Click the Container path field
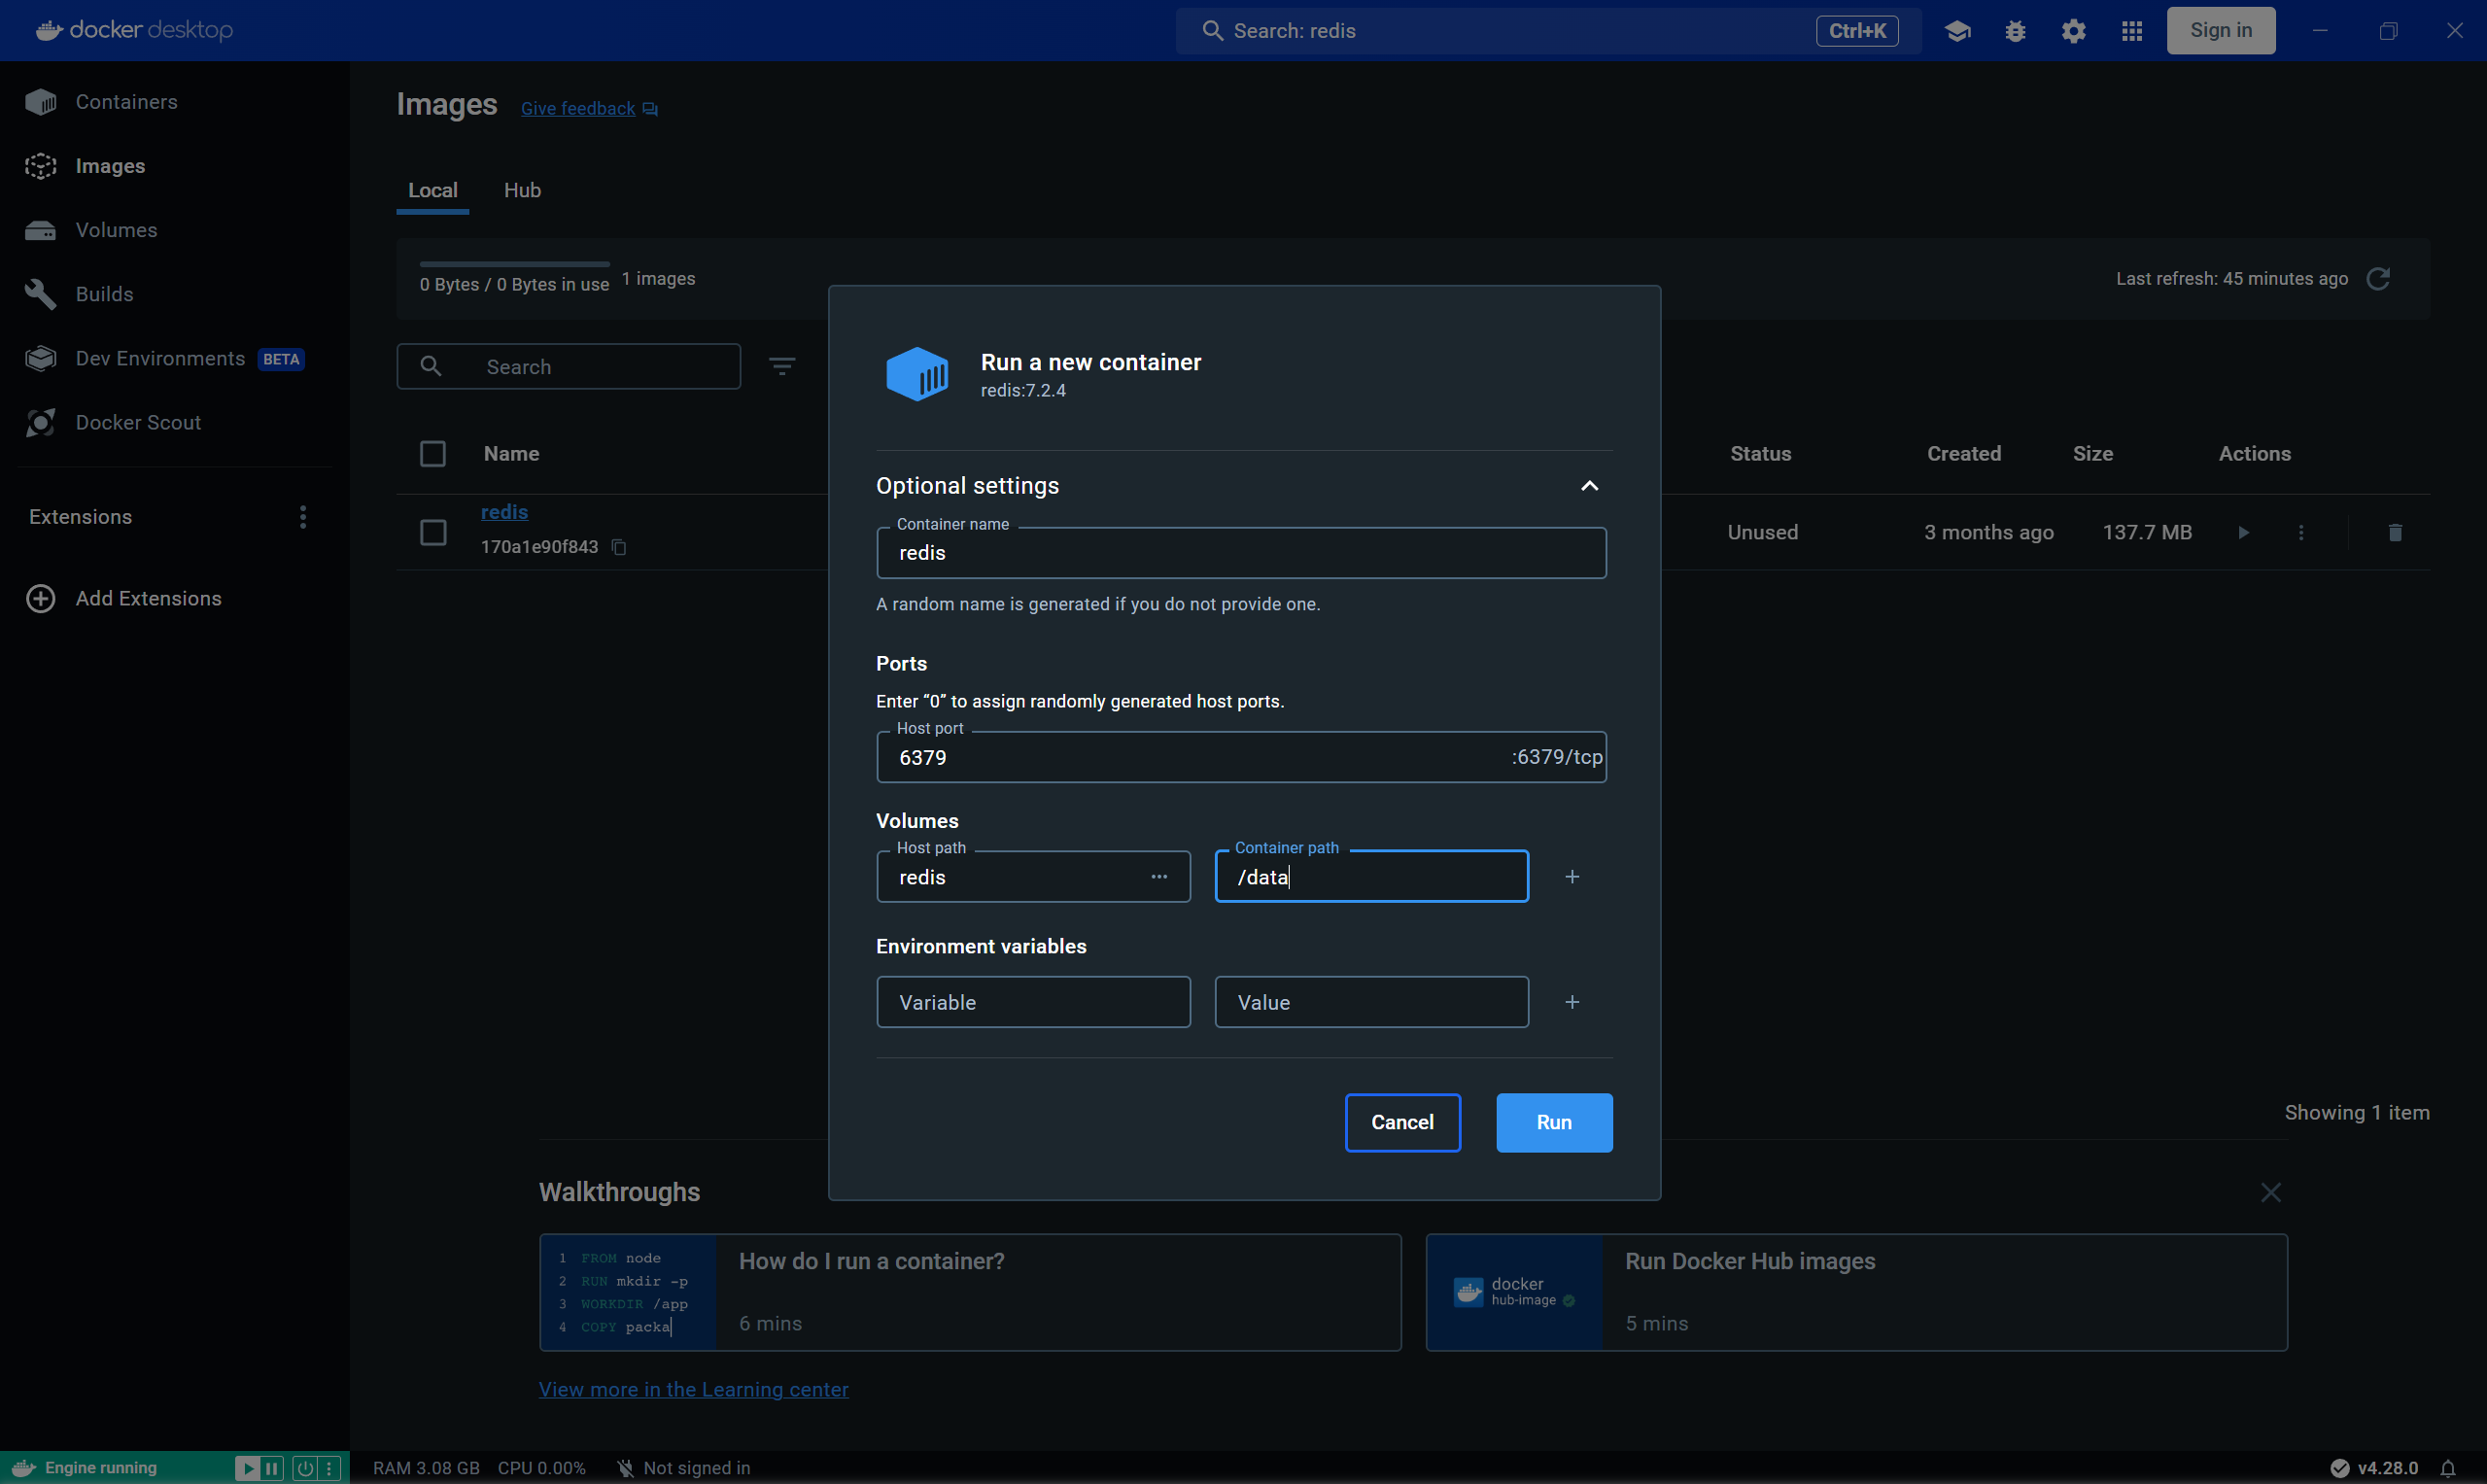The height and width of the screenshot is (1484, 2487). tap(1371, 877)
